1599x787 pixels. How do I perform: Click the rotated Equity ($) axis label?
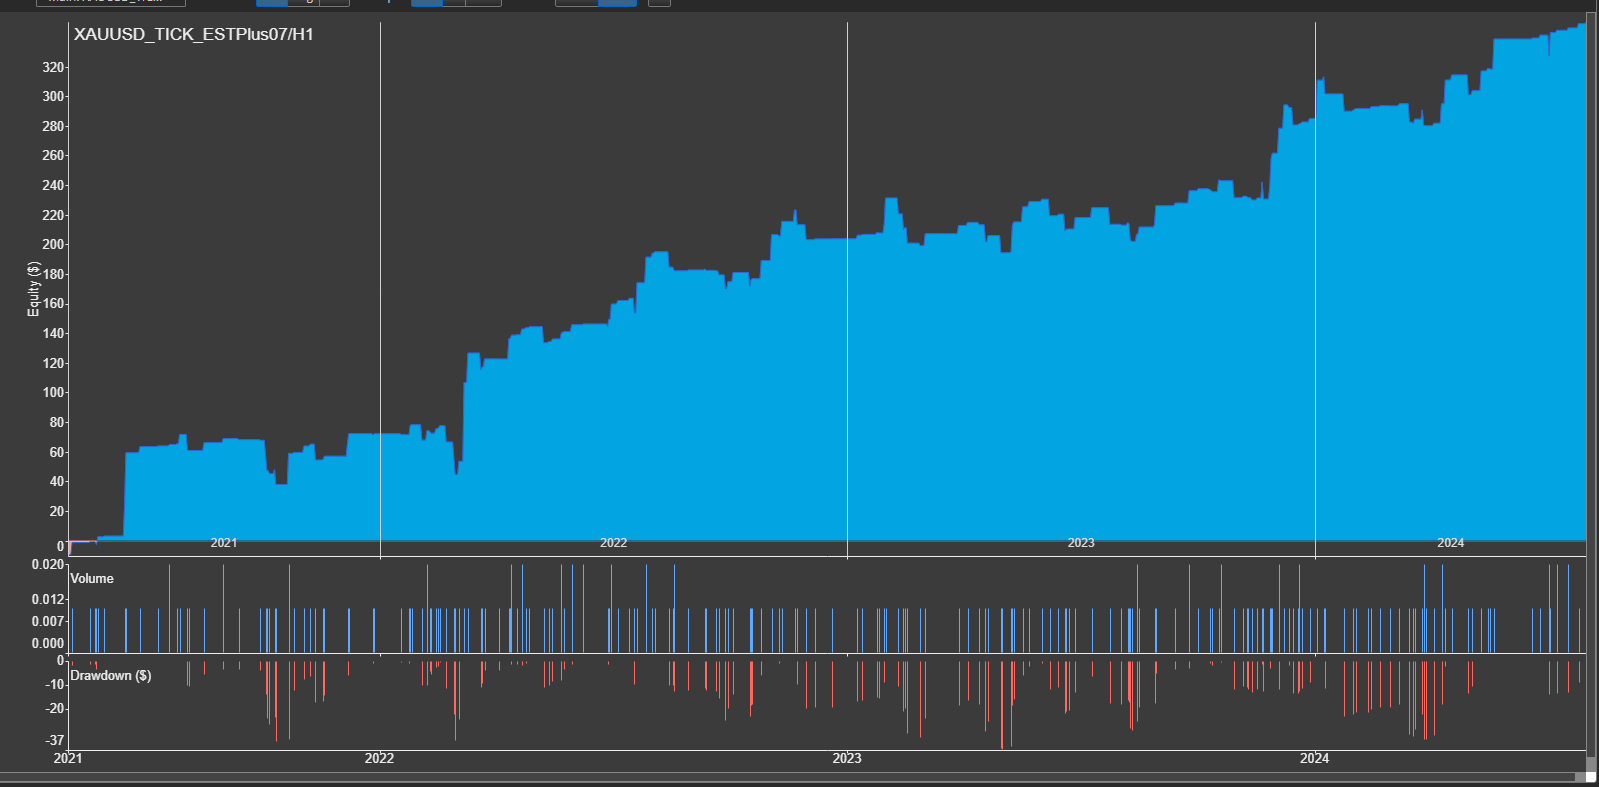(x=34, y=289)
